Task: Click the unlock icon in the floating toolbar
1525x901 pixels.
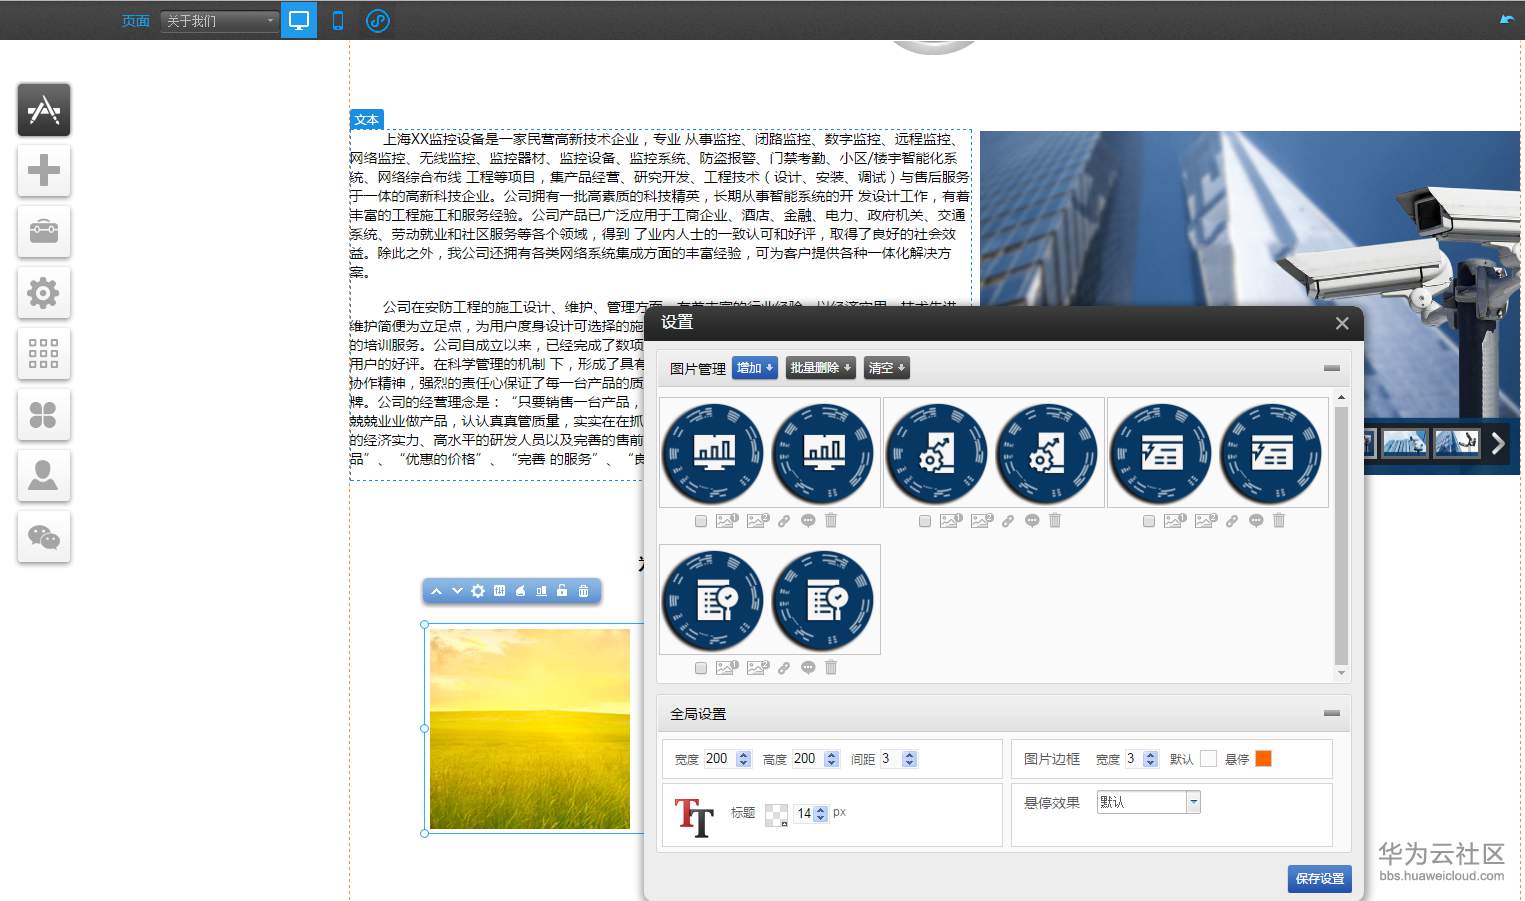Action: (x=562, y=591)
